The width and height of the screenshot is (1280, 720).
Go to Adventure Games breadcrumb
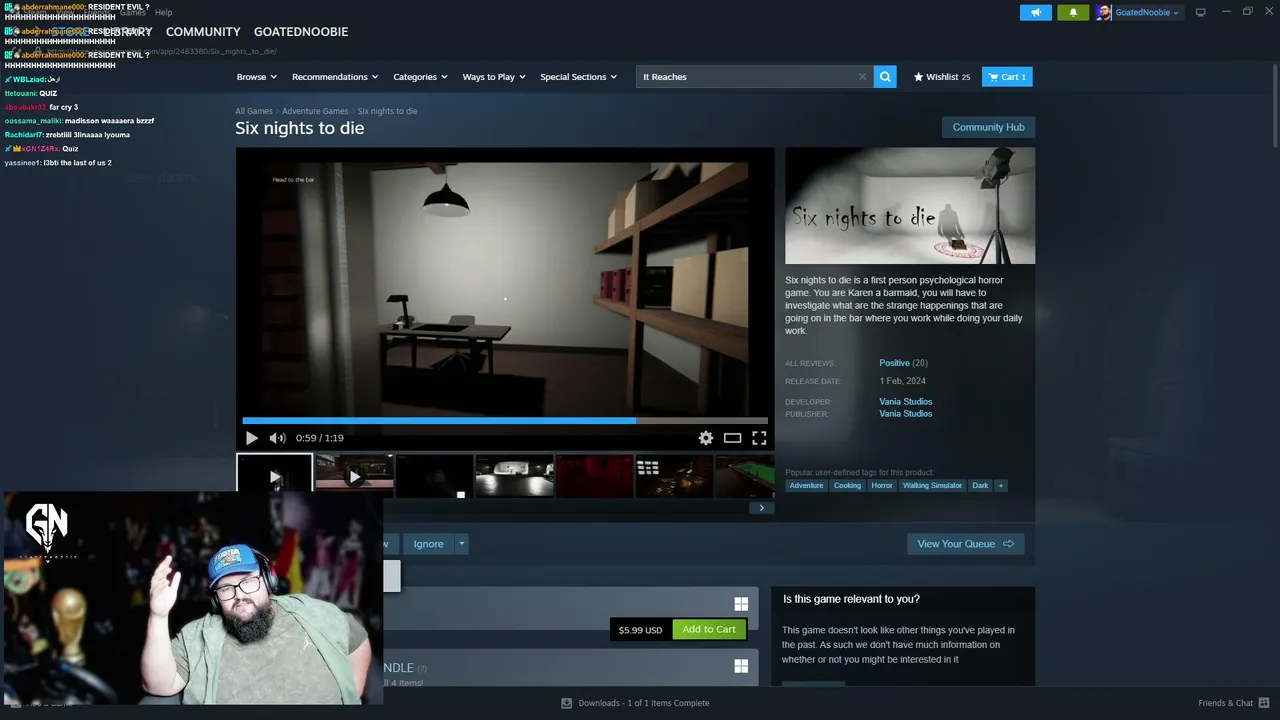pos(315,111)
